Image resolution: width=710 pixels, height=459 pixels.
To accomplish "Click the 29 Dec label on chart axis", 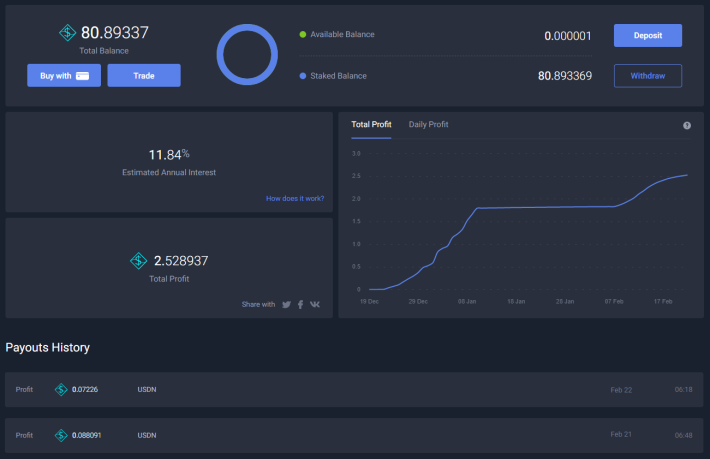I will click(418, 301).
